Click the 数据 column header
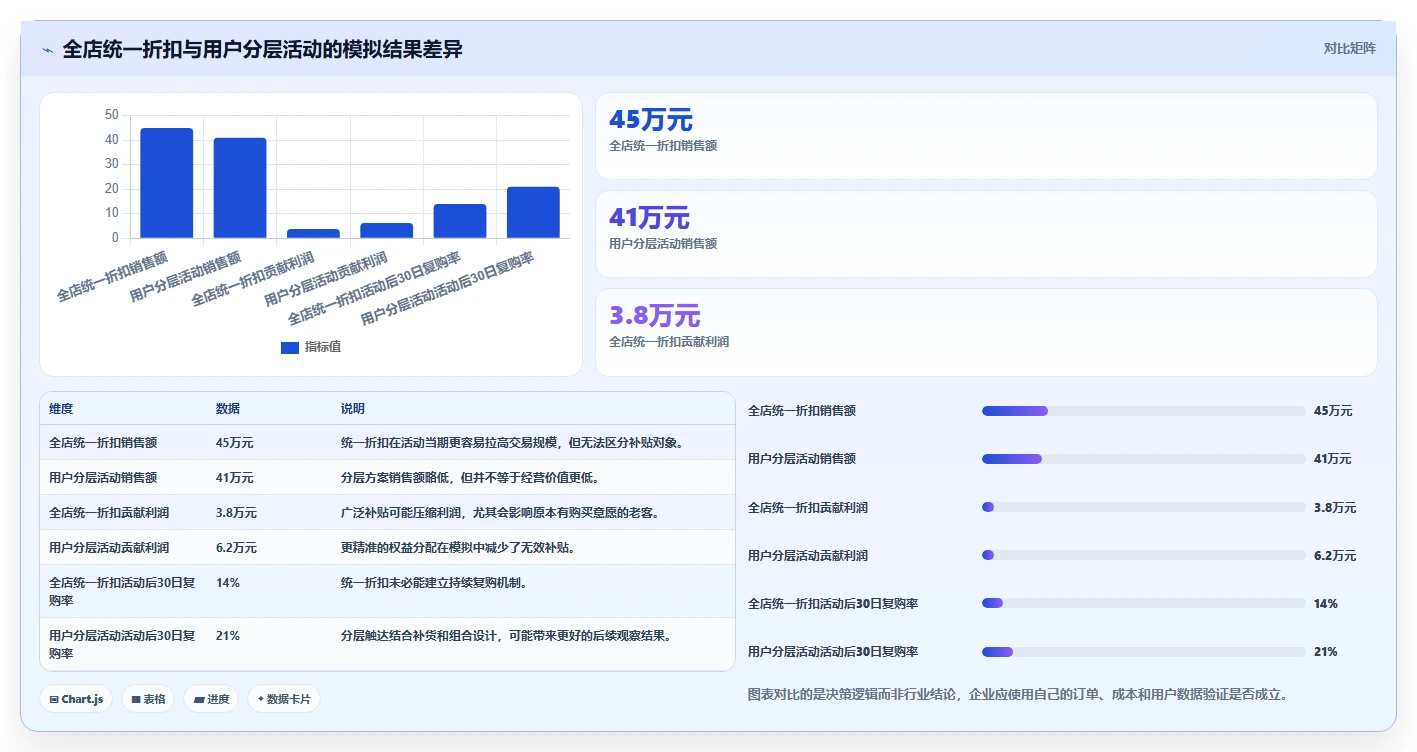1417x752 pixels. 228,409
